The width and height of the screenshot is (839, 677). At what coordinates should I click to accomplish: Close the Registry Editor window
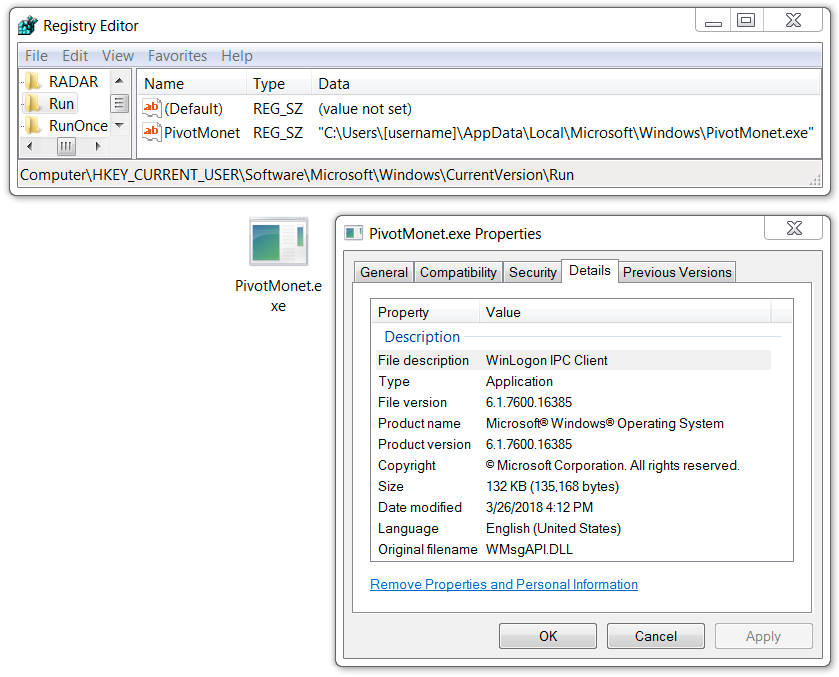tap(793, 21)
